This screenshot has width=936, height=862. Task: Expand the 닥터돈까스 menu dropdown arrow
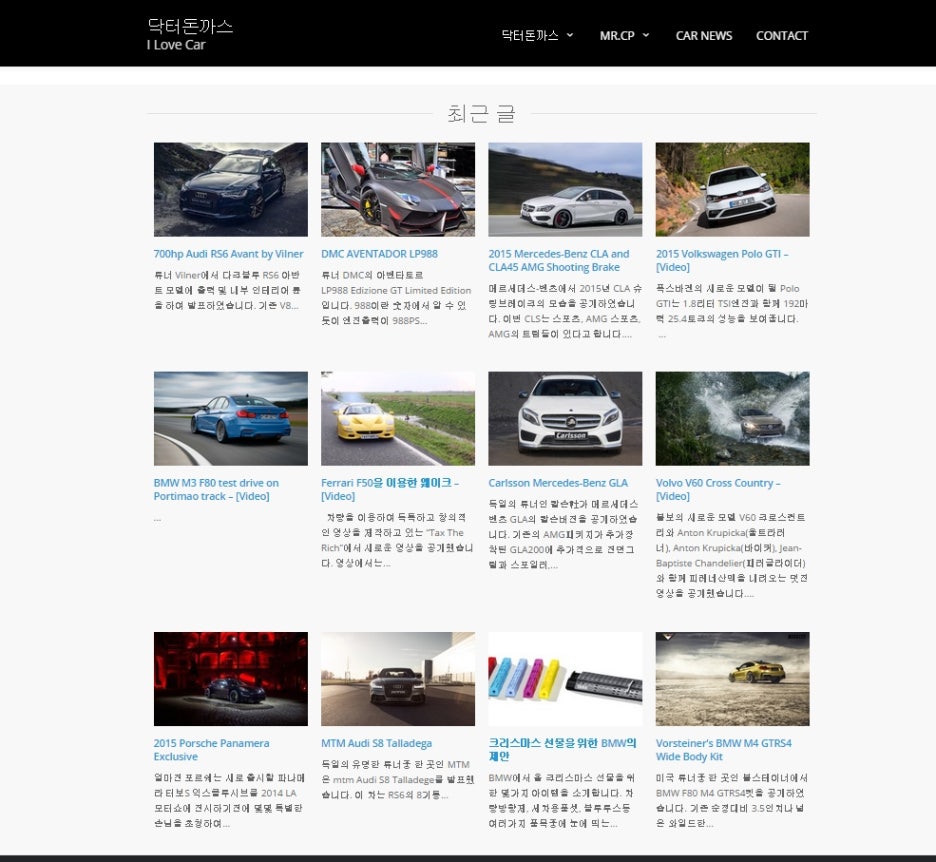tap(570, 35)
